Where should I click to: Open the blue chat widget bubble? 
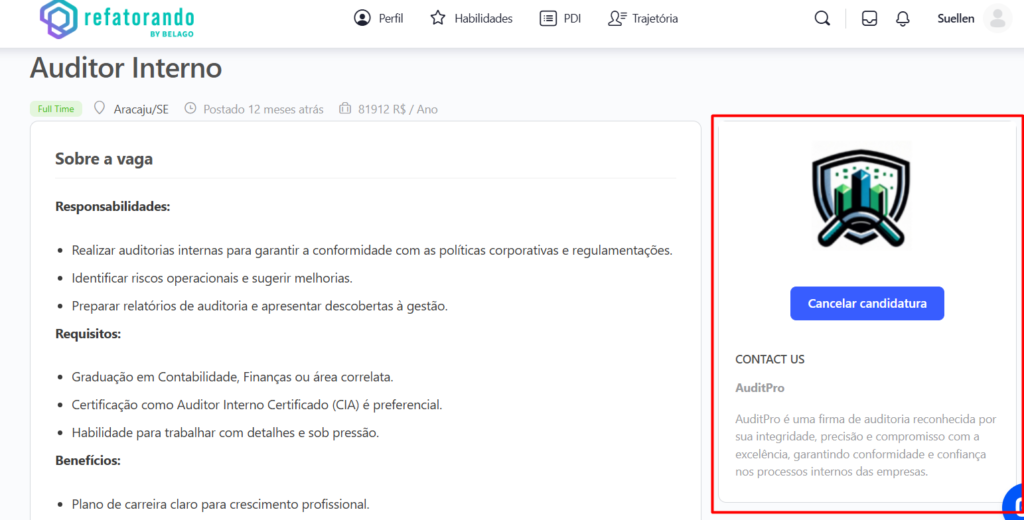[x=1014, y=503]
